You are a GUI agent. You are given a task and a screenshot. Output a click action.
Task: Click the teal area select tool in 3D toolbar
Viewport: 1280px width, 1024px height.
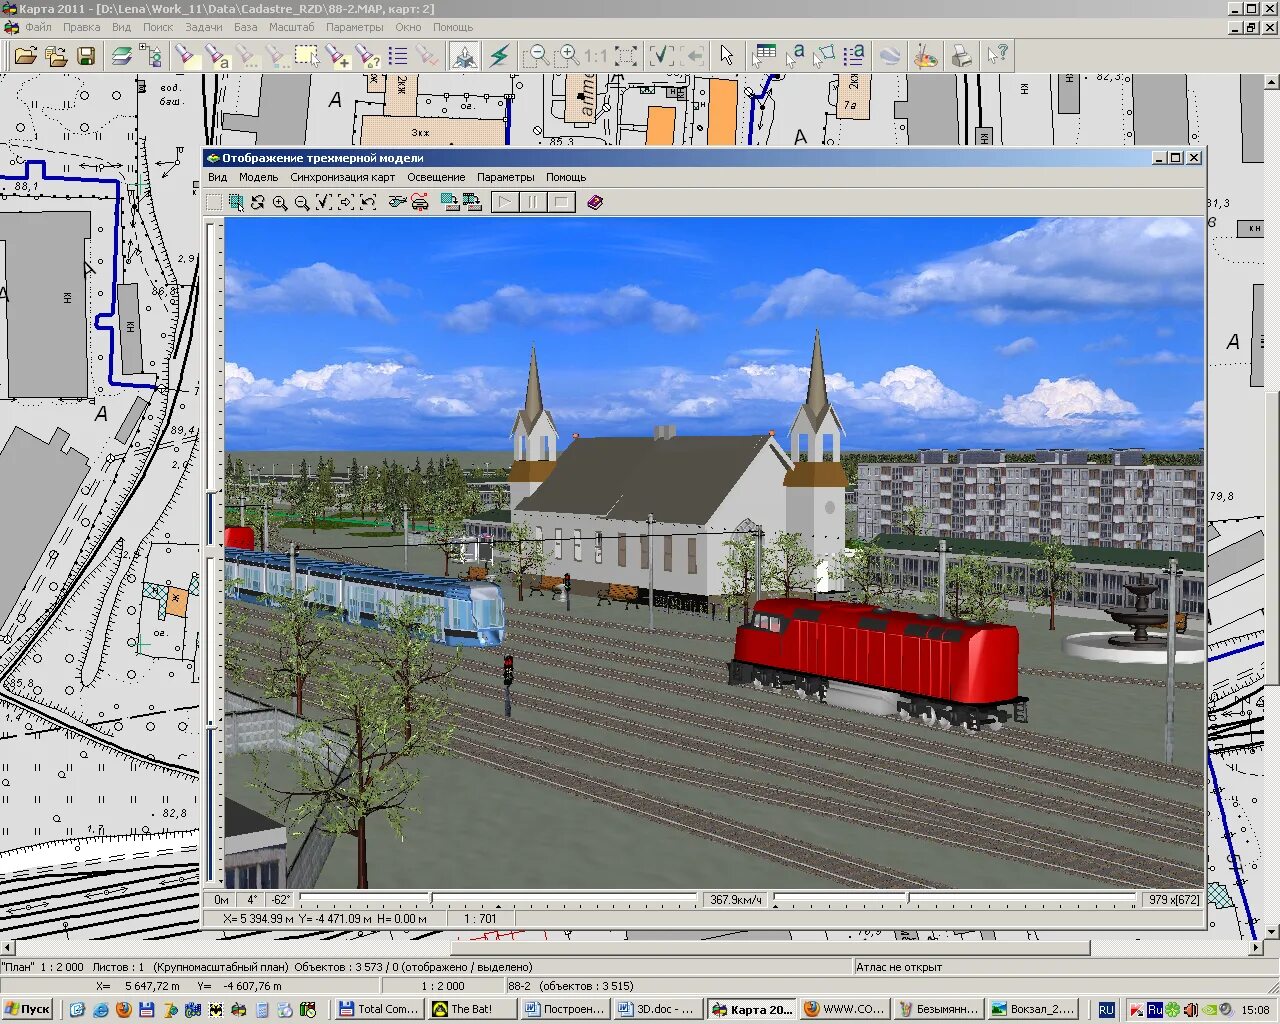(236, 203)
